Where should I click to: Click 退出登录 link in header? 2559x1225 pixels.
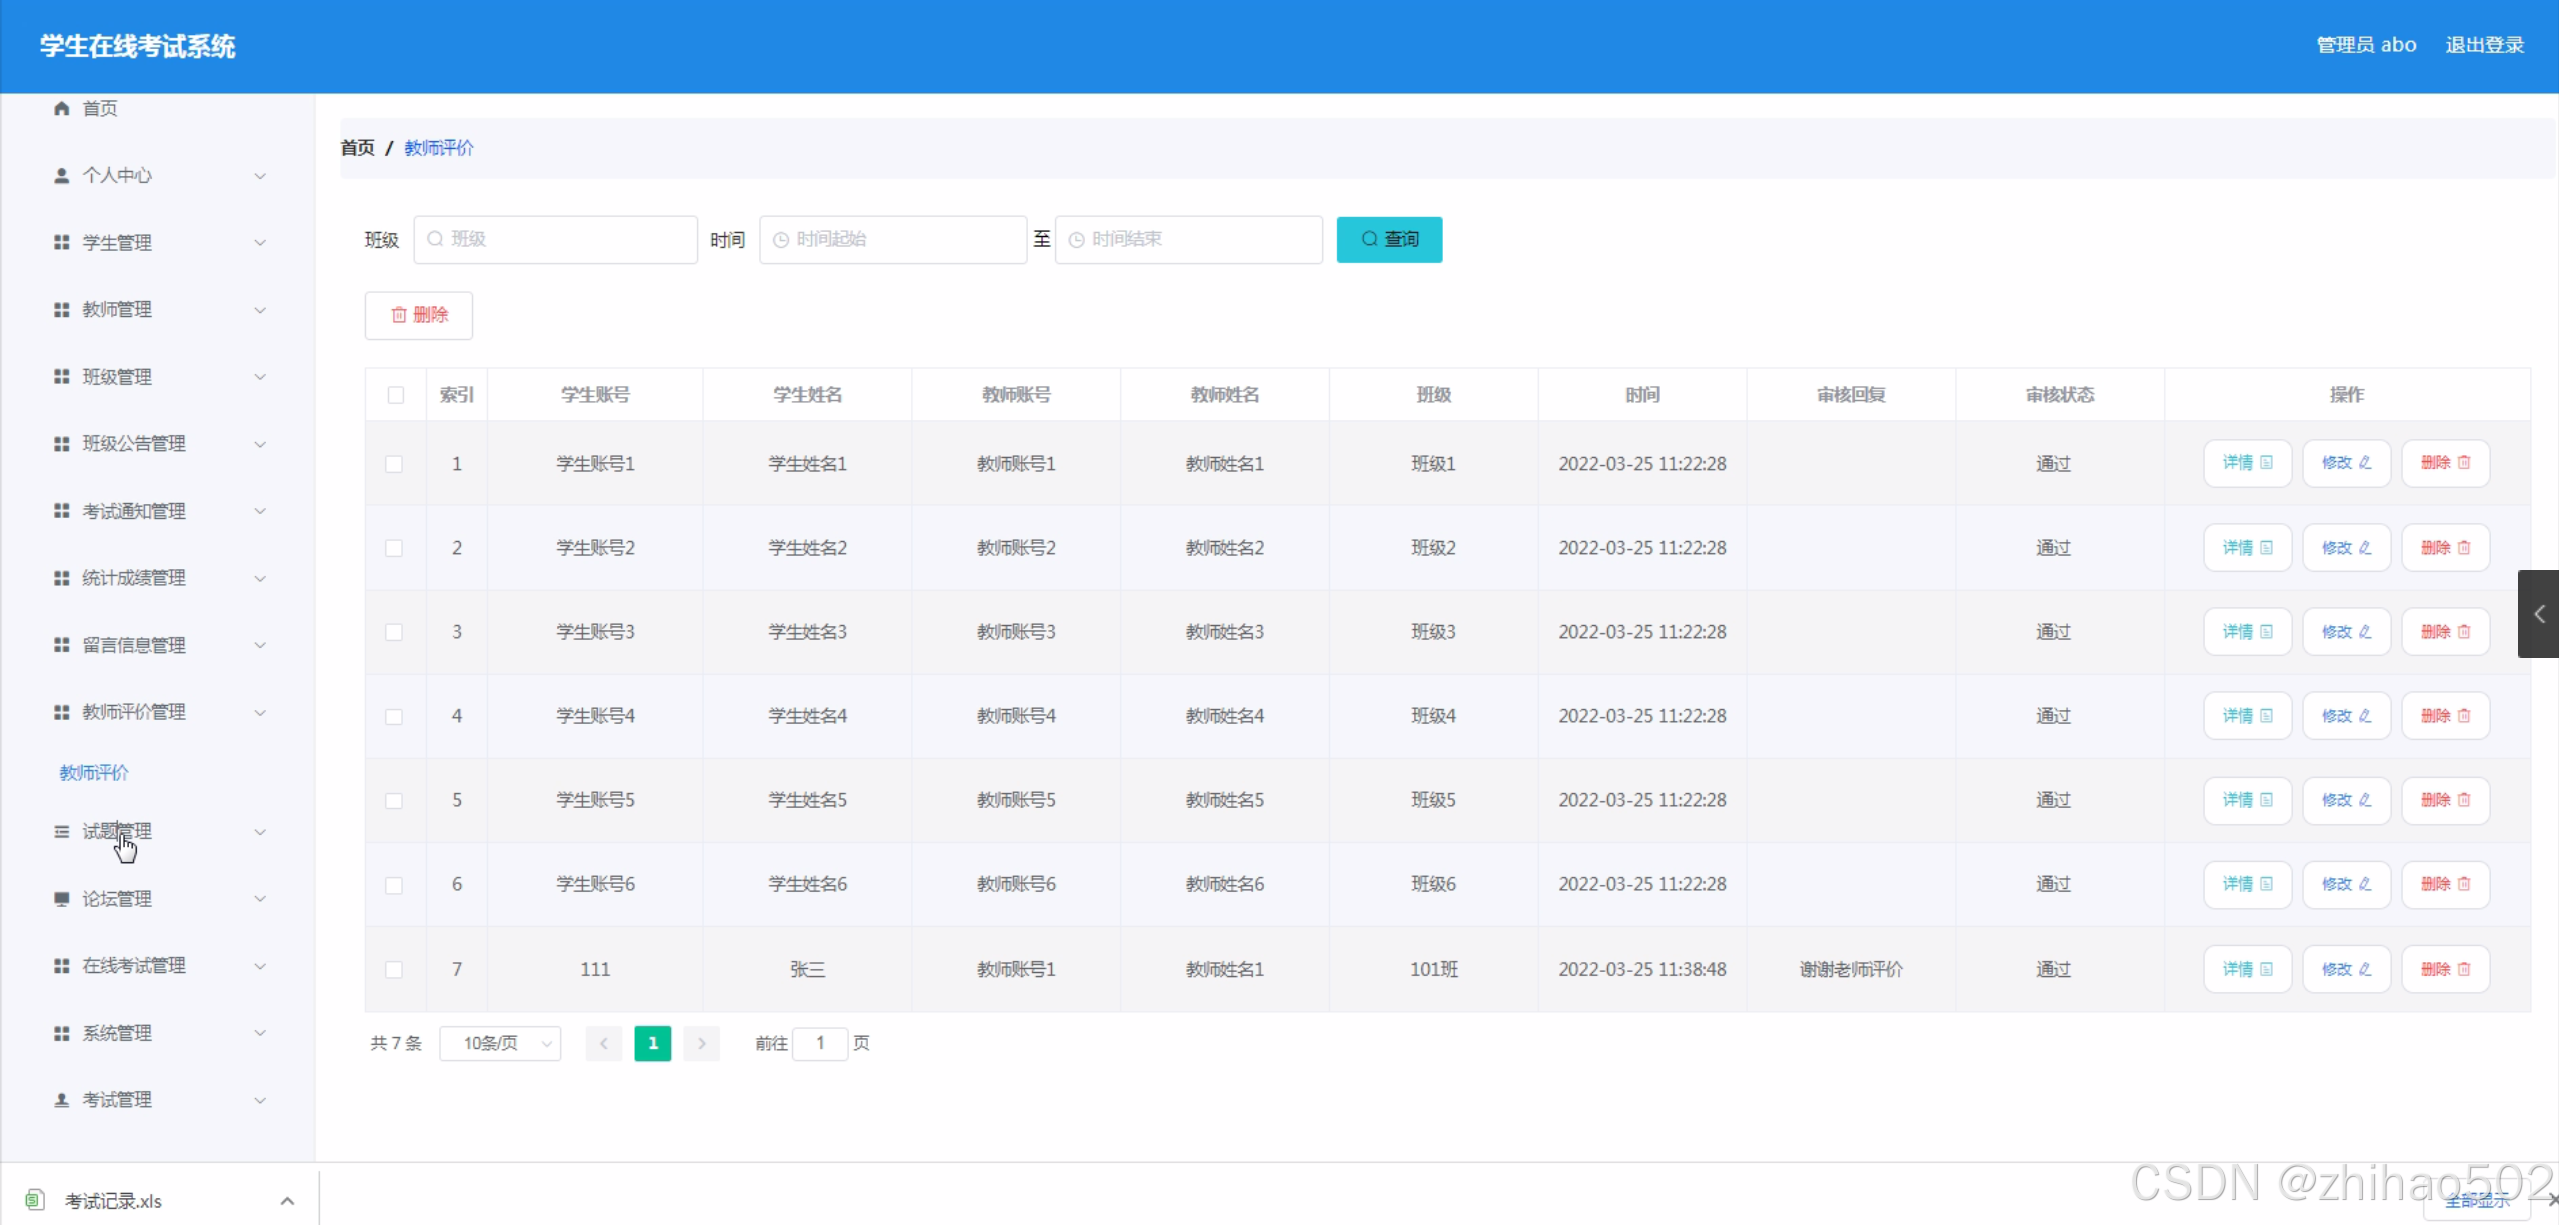click(2484, 45)
